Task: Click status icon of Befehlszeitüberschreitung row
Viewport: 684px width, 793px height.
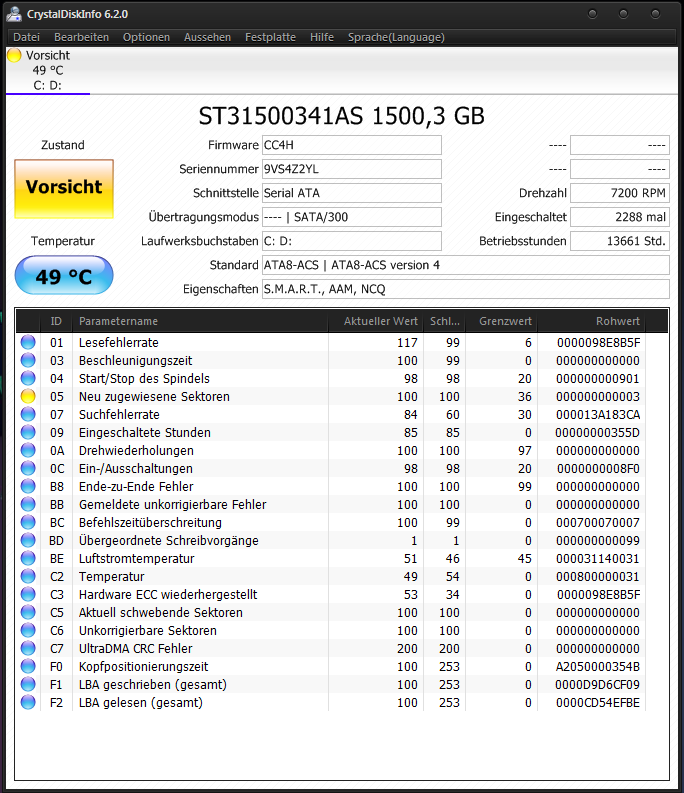Action: tap(28, 522)
